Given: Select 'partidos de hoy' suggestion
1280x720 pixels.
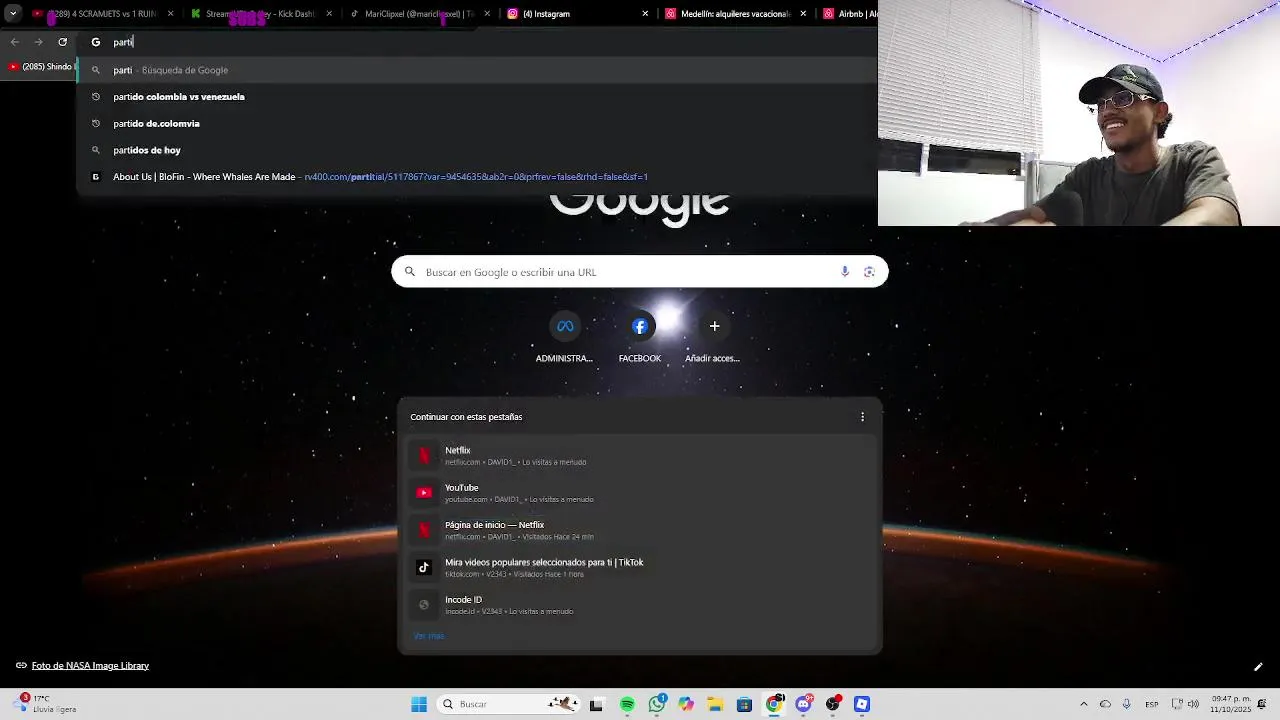Looking at the screenshot, I should 478,150.
